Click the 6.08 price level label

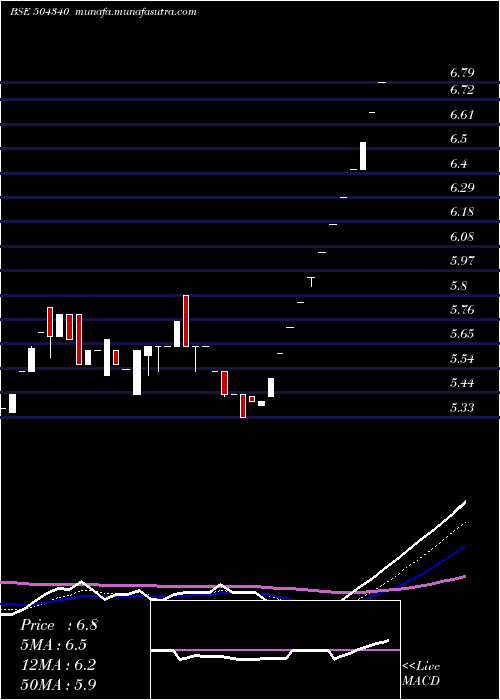(462, 237)
